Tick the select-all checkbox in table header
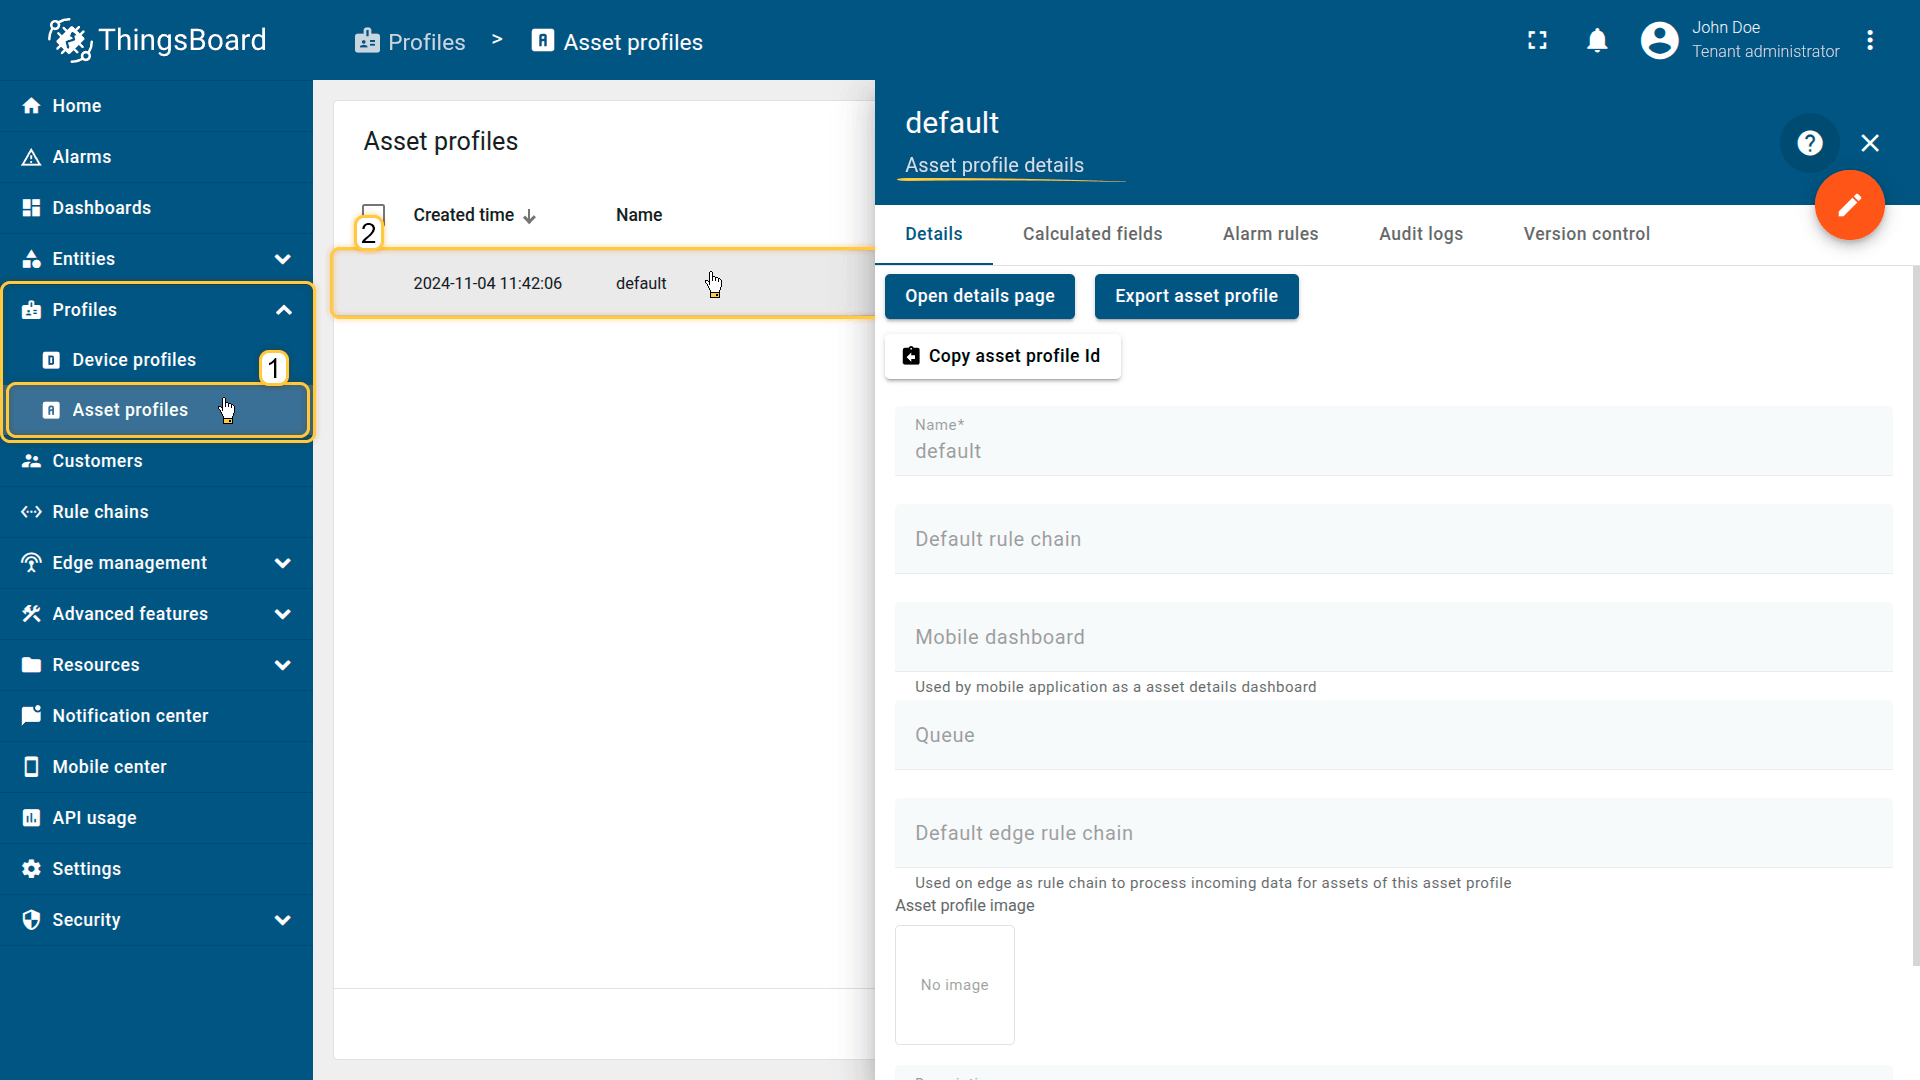Viewport: 1920px width, 1080px height. click(373, 213)
